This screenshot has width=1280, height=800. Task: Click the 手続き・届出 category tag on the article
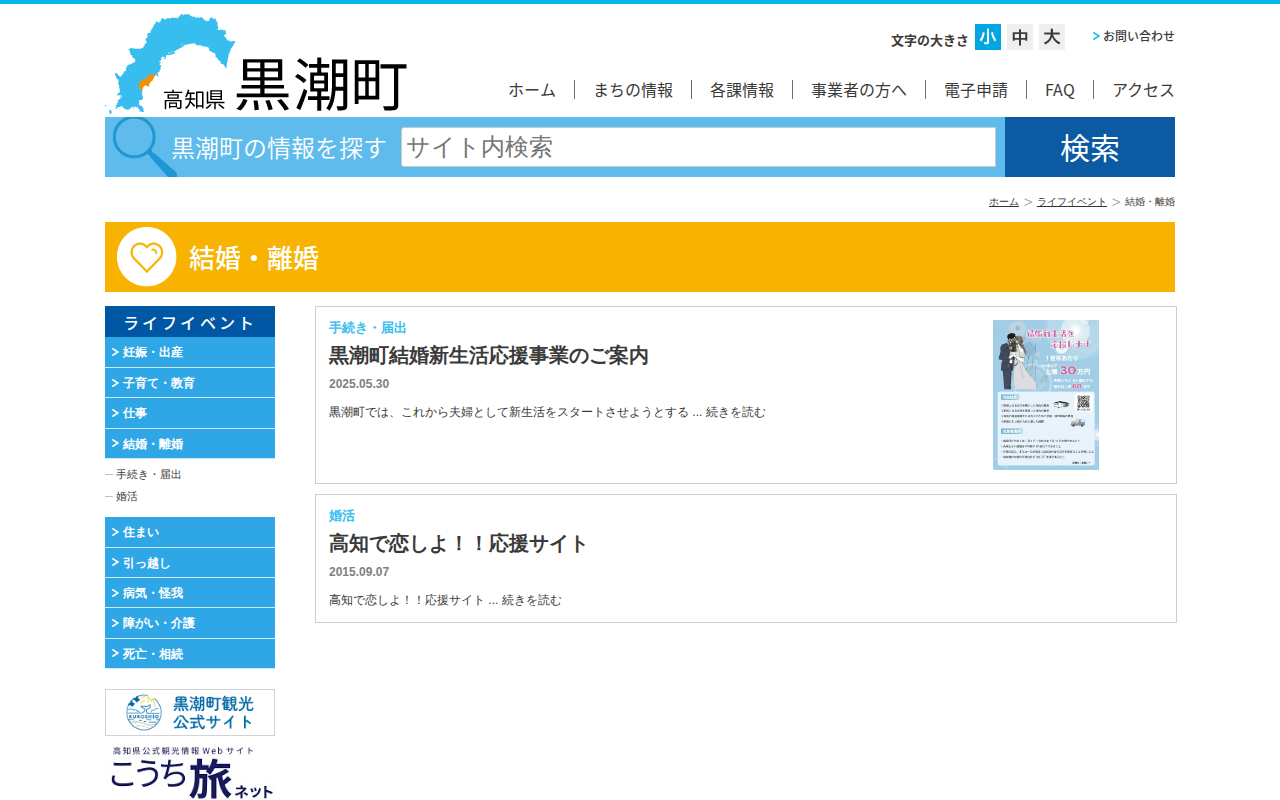(368, 328)
